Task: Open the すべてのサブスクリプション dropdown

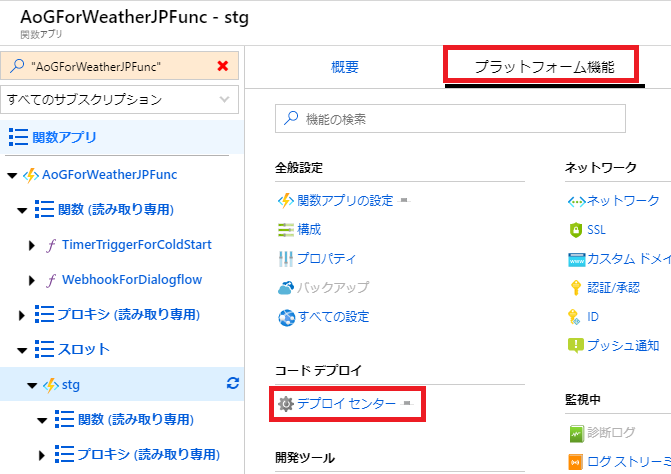Action: 119,99
